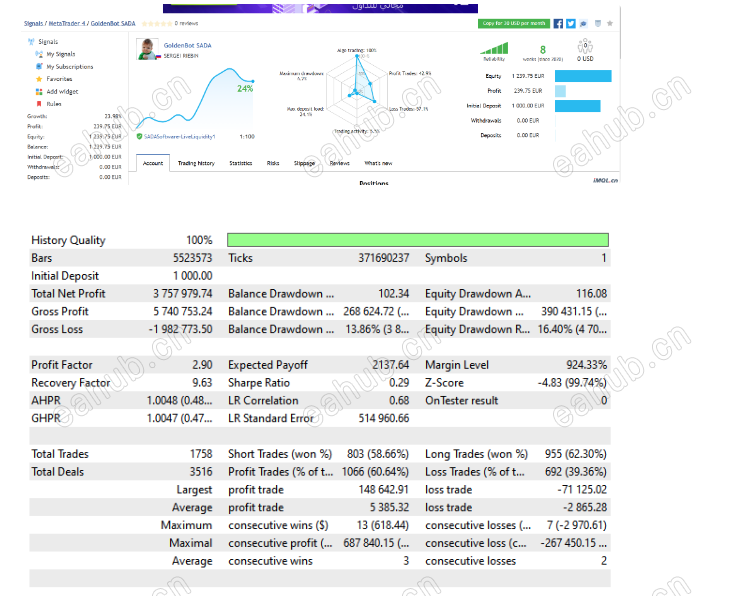Click Z-Score value -4.83 (99.74%)
This screenshot has height=596, width=749.
click(x=572, y=383)
